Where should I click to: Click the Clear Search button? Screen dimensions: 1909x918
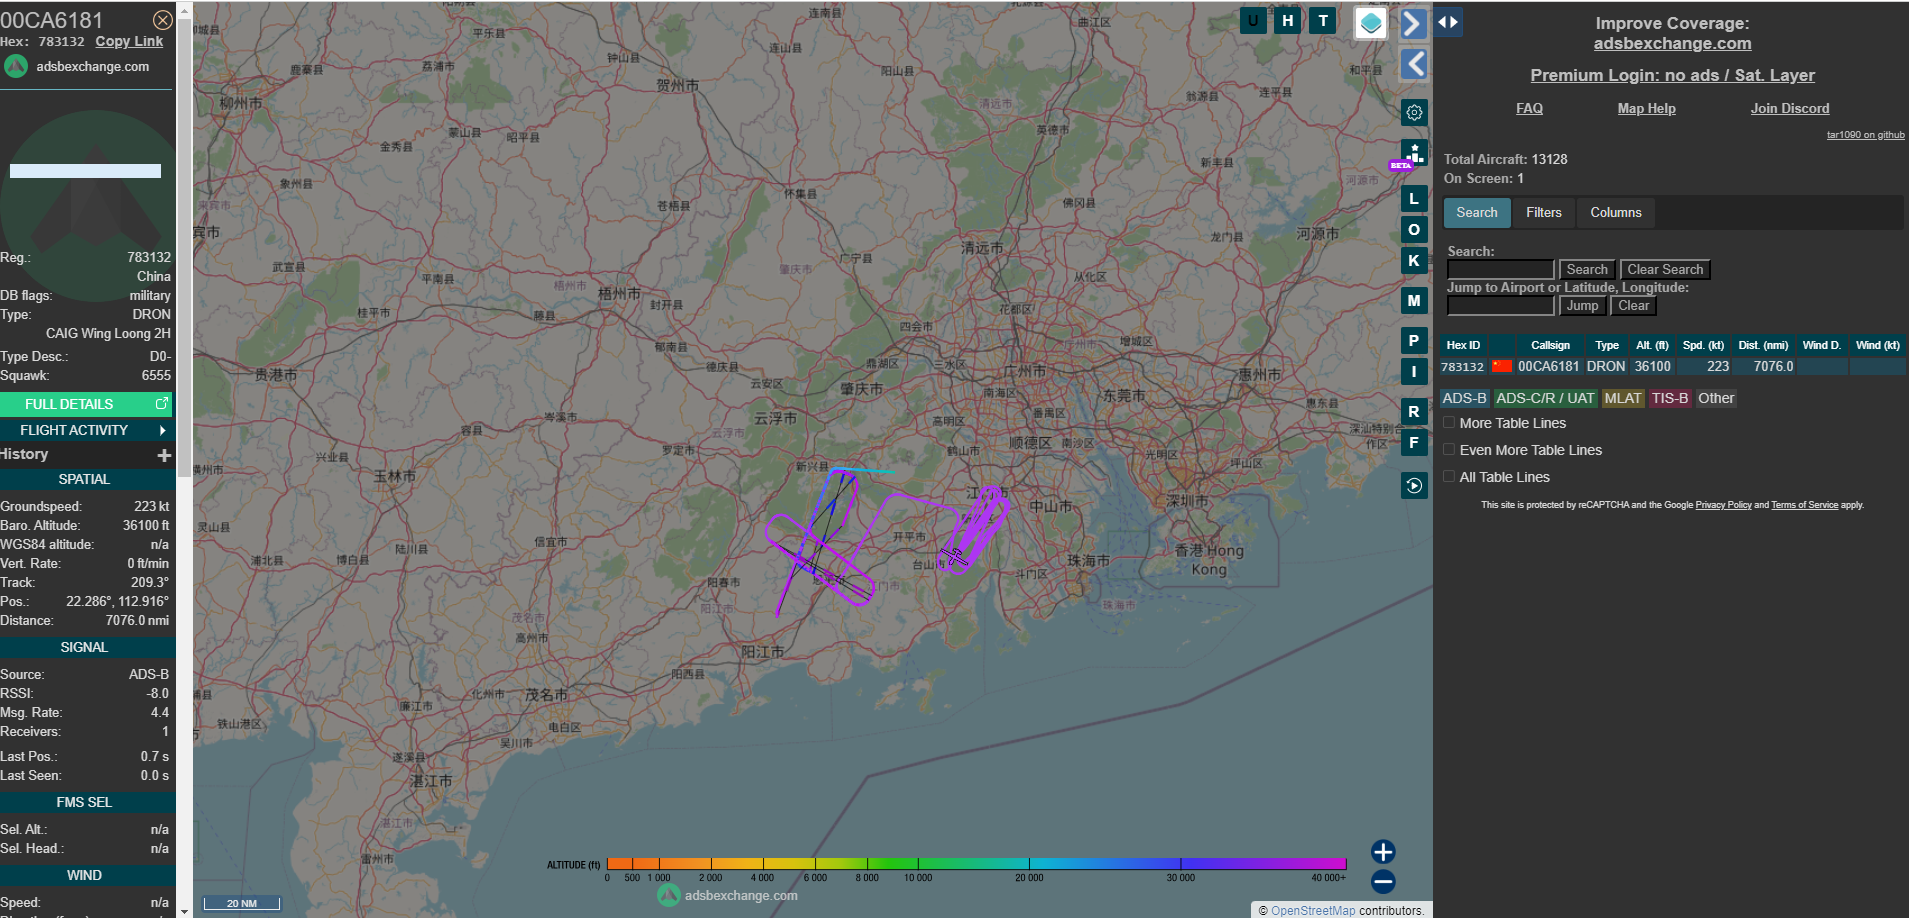1665,270
